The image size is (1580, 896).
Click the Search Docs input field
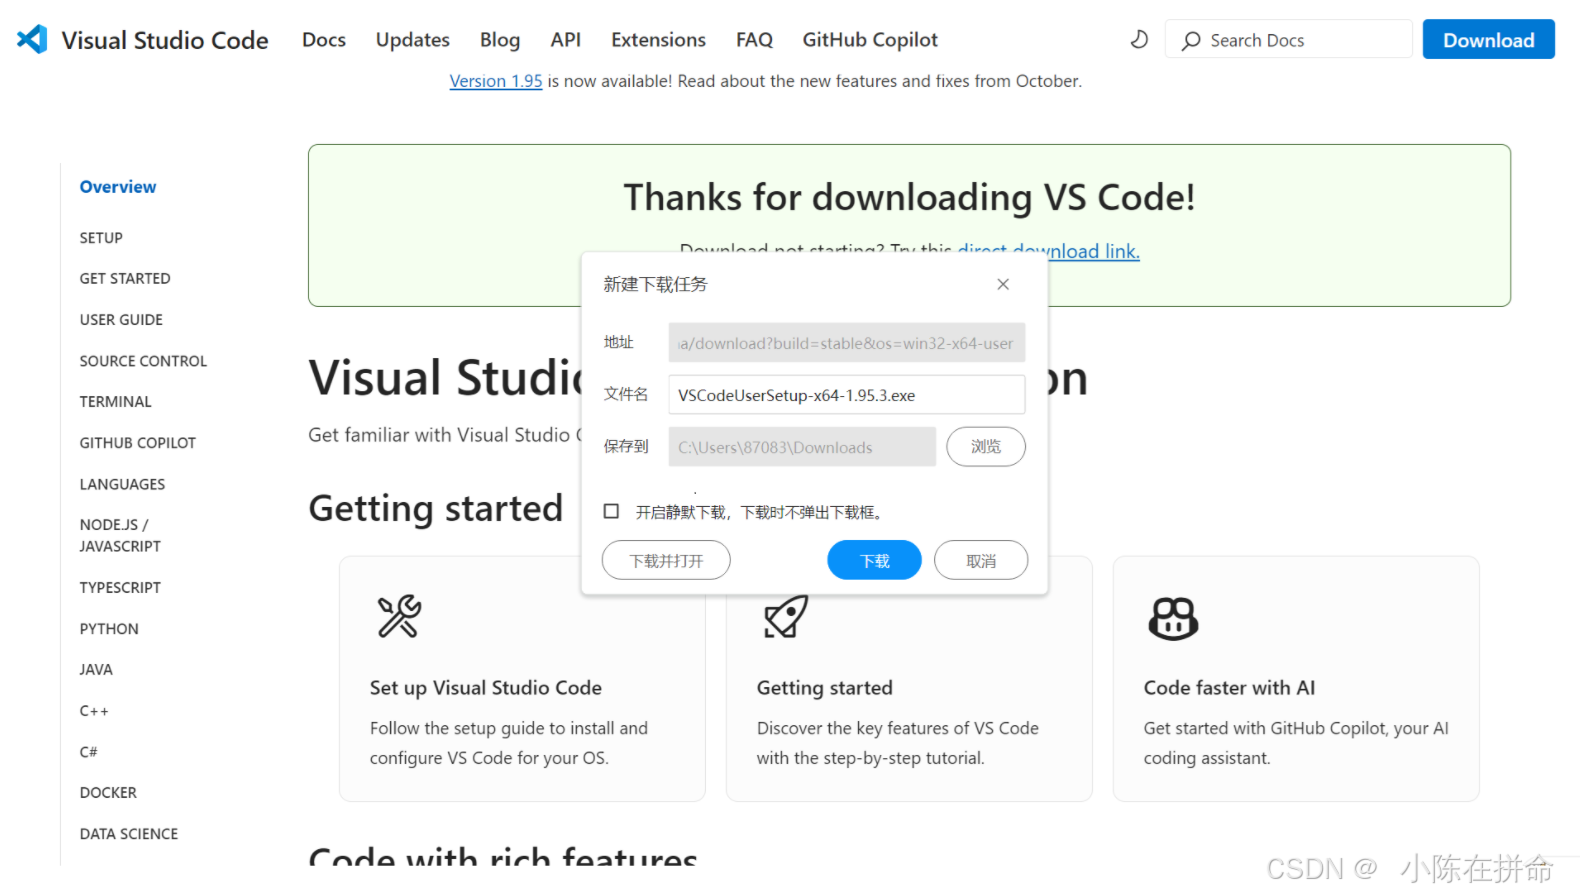coord(1288,39)
